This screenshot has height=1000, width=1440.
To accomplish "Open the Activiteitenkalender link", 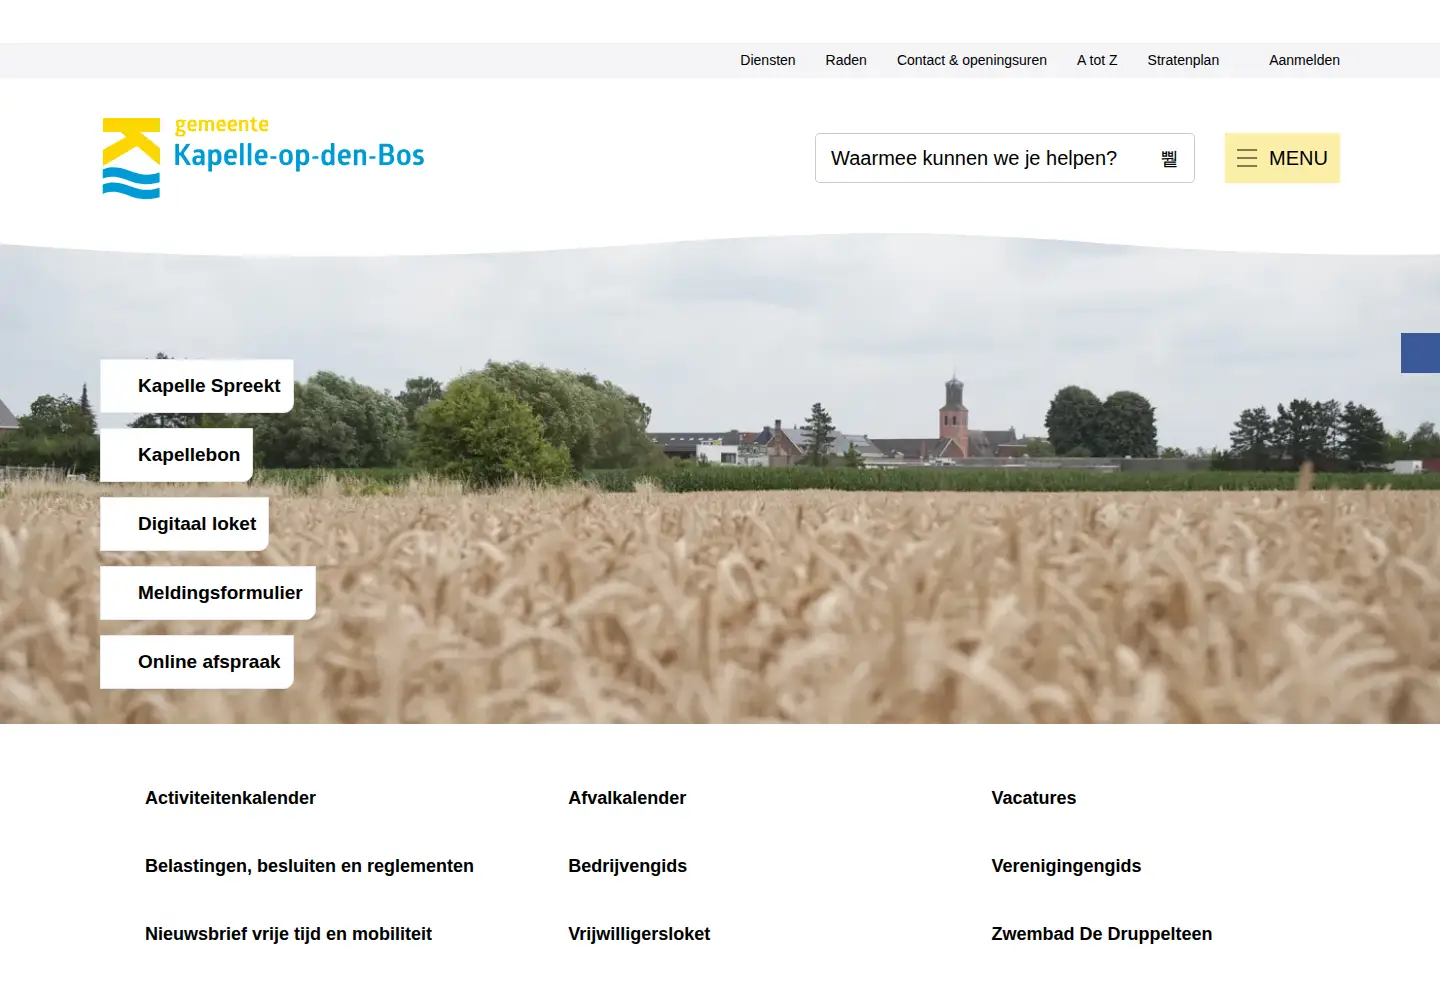I will pos(230,798).
